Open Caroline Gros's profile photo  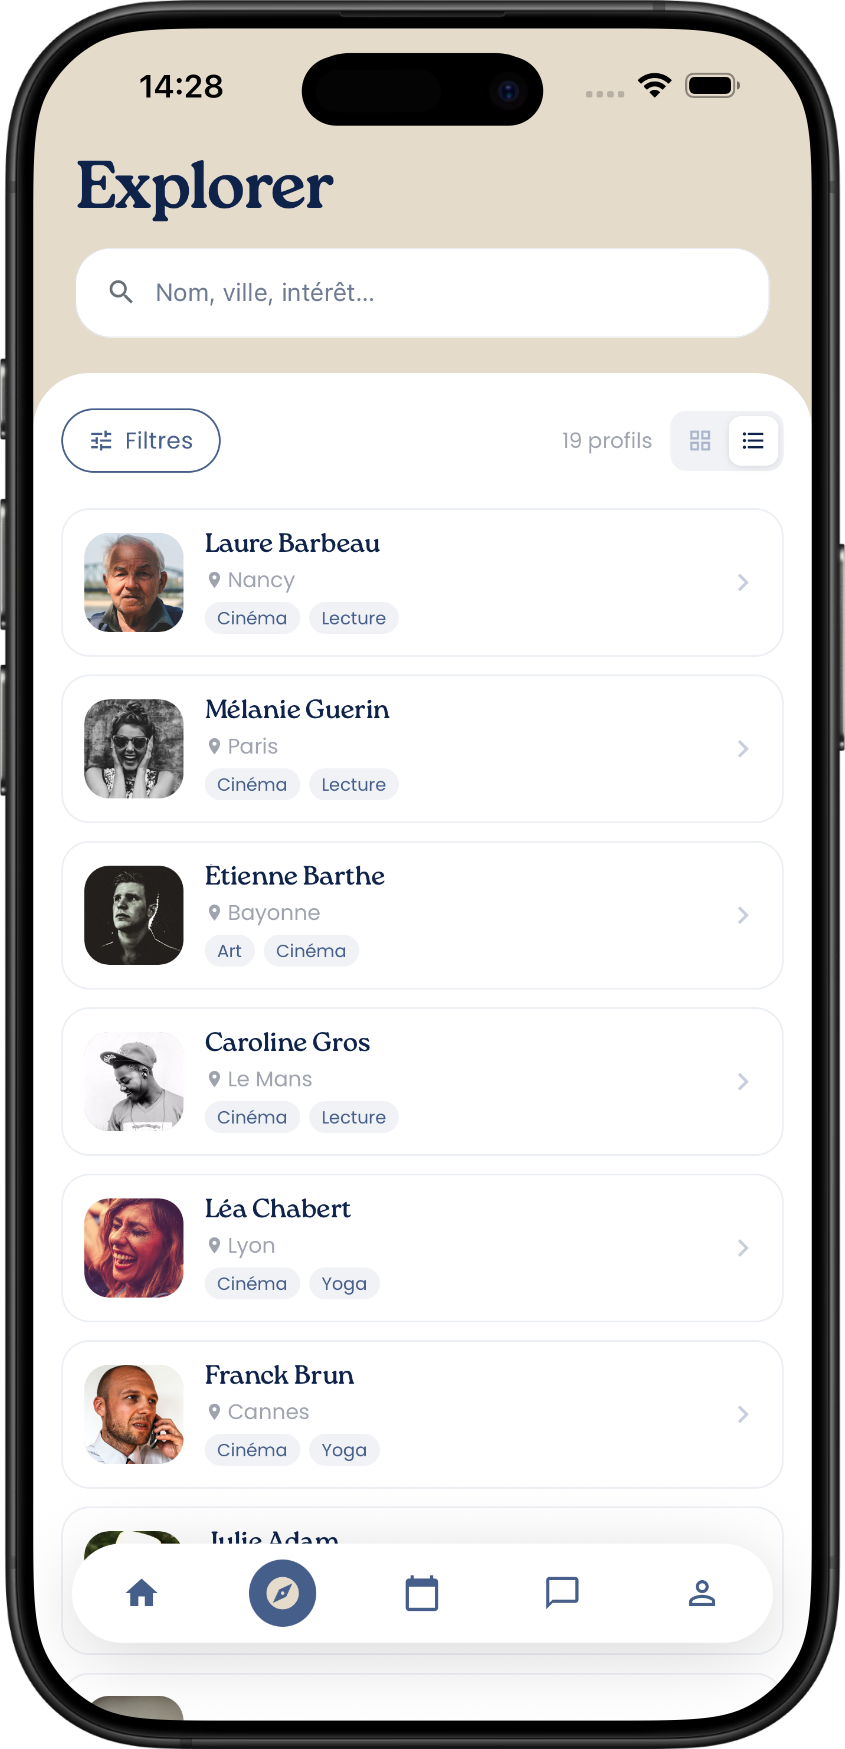click(x=134, y=1082)
